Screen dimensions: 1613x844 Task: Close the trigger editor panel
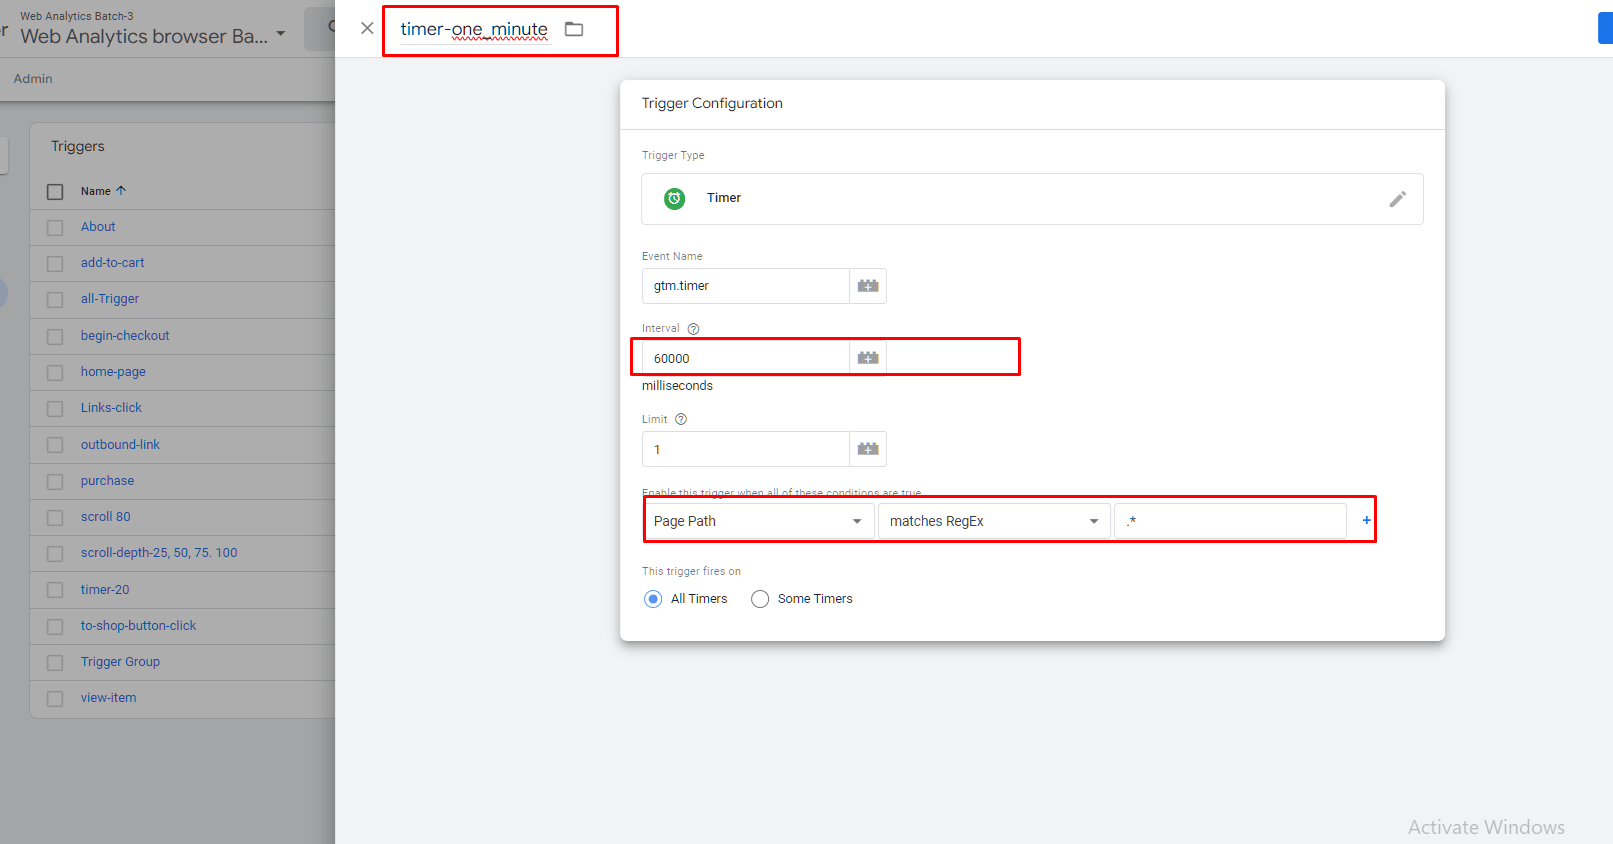367,28
